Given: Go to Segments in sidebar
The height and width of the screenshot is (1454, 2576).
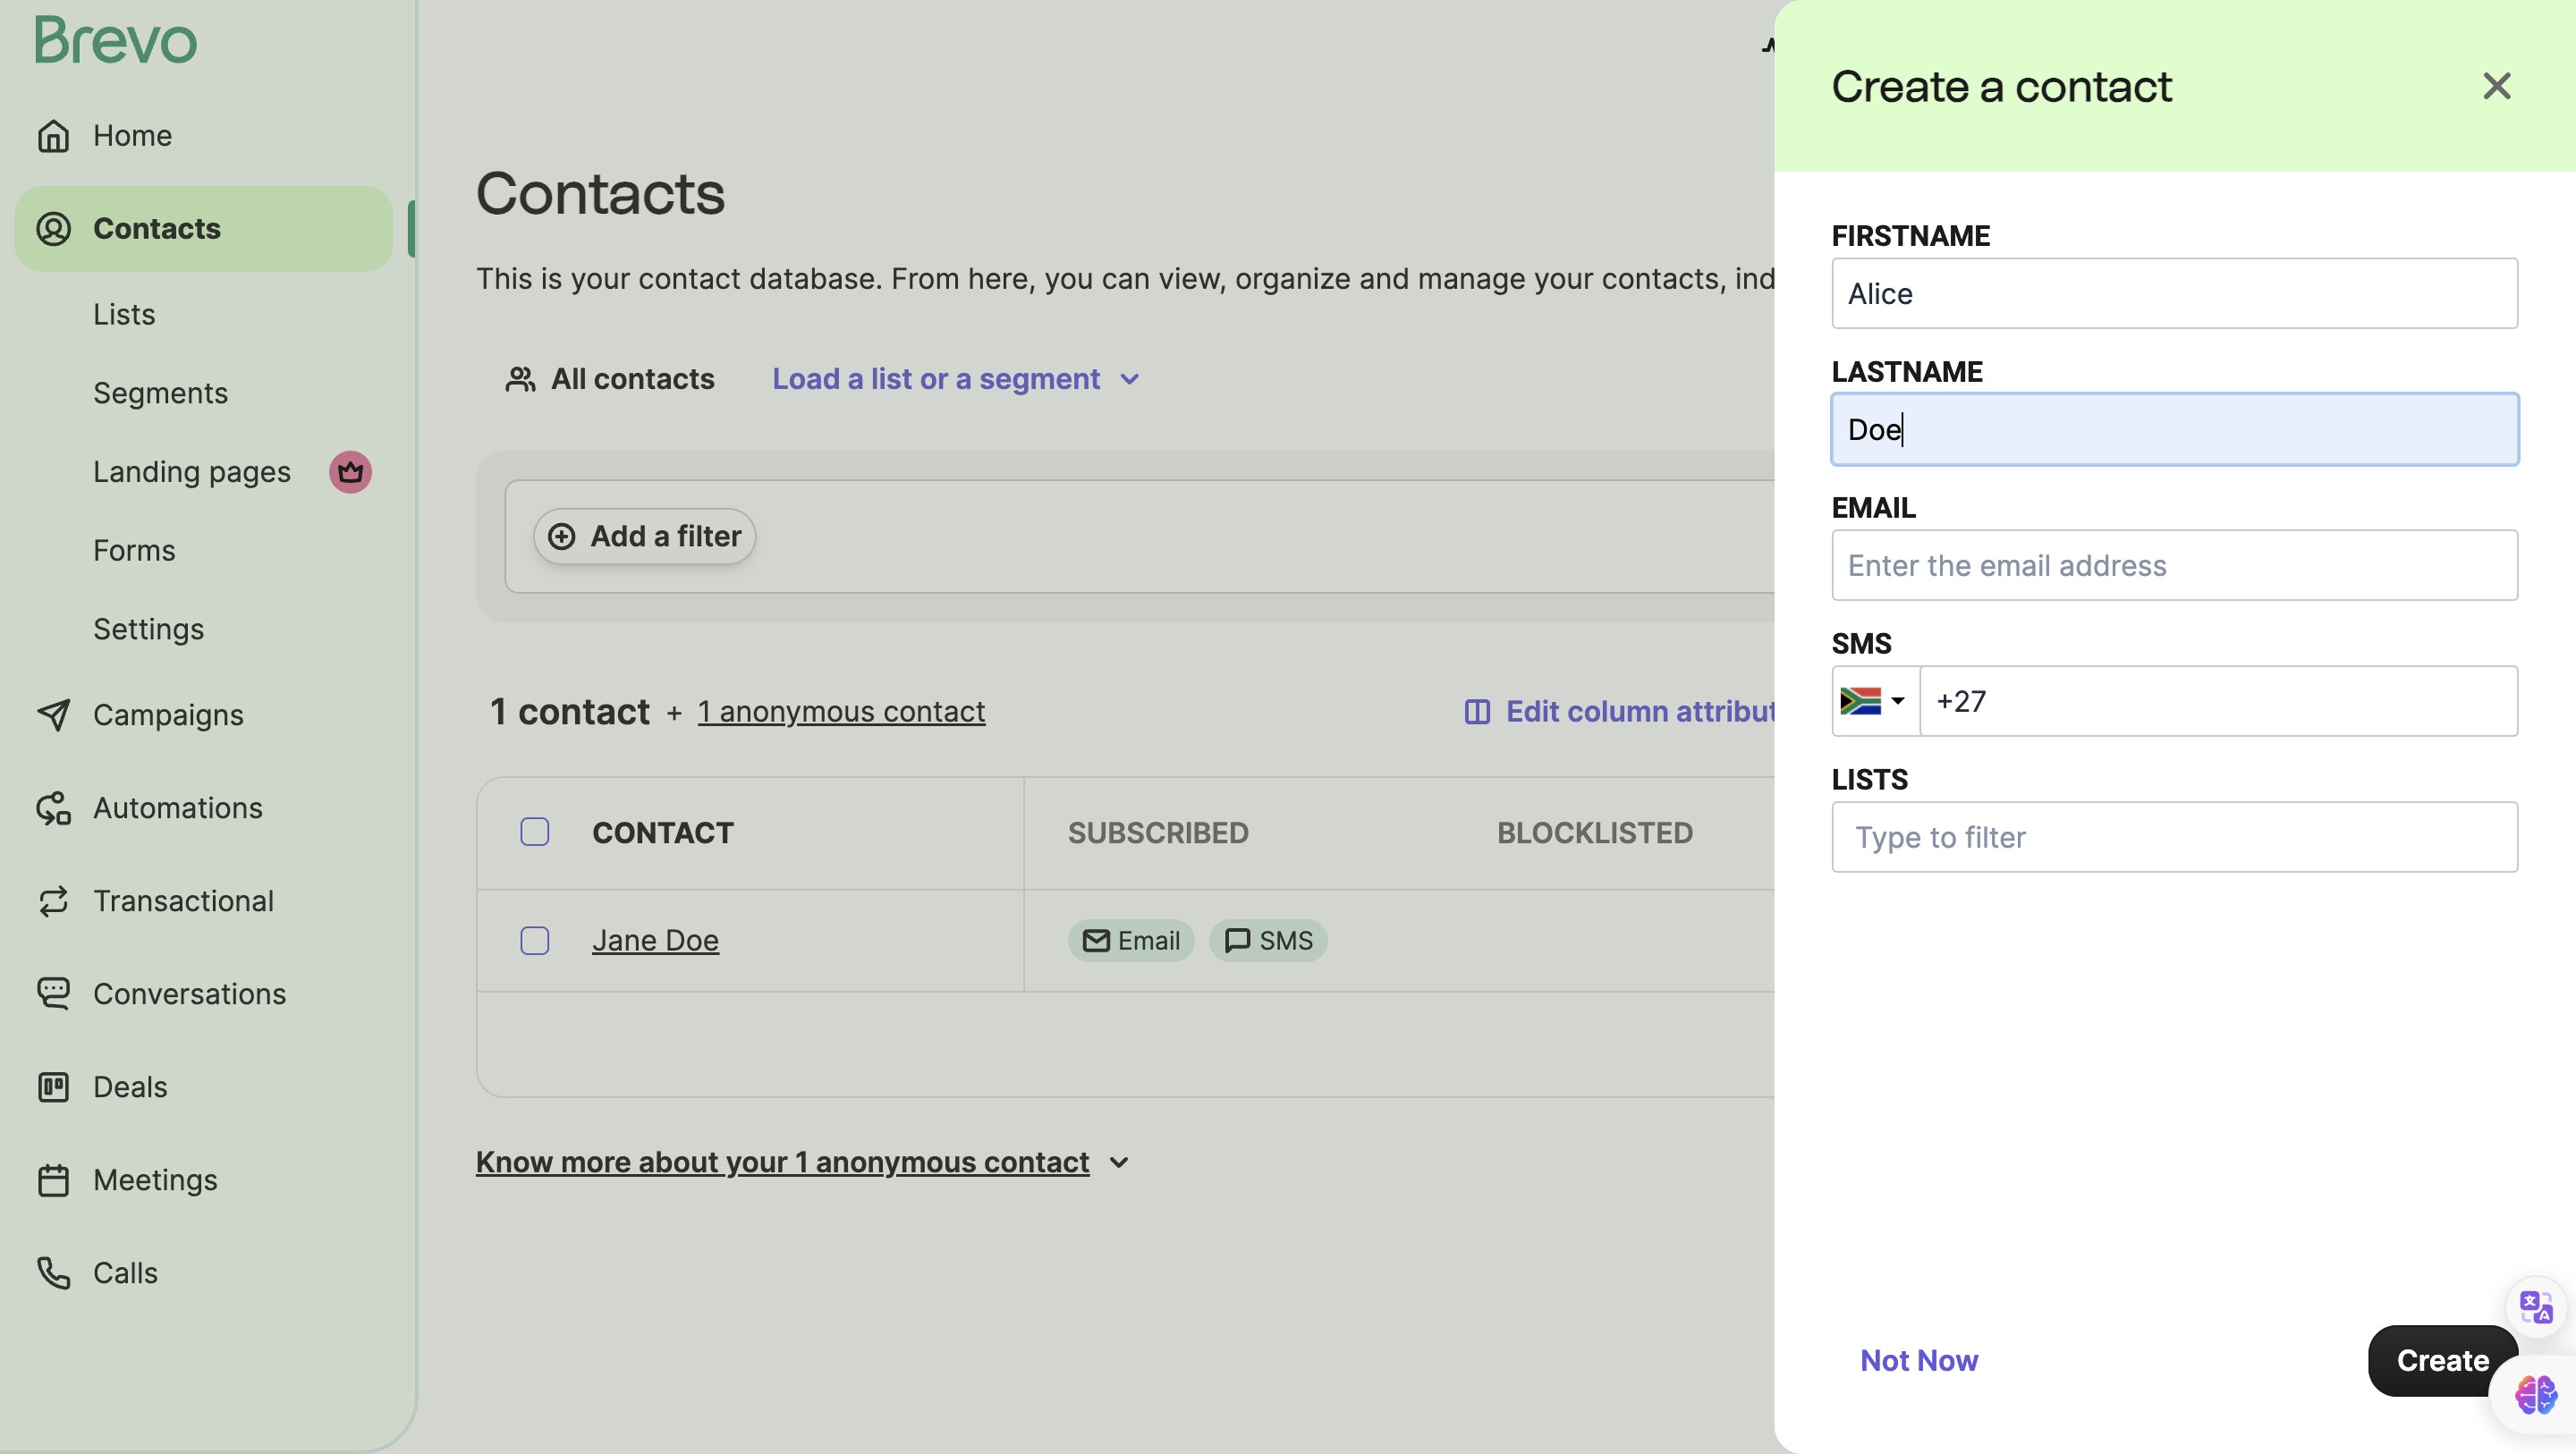Looking at the screenshot, I should pos(160,393).
